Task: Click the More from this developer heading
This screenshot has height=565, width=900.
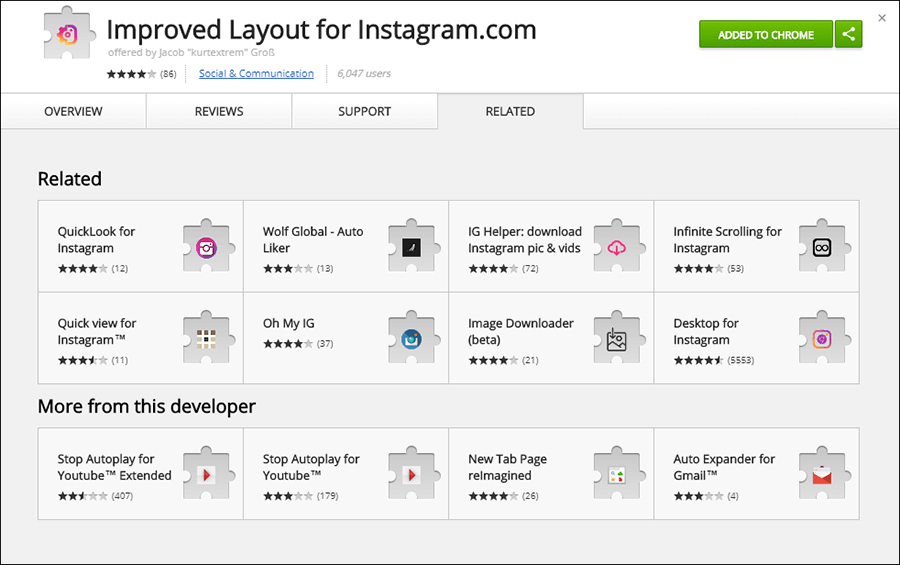Action: 147,406
